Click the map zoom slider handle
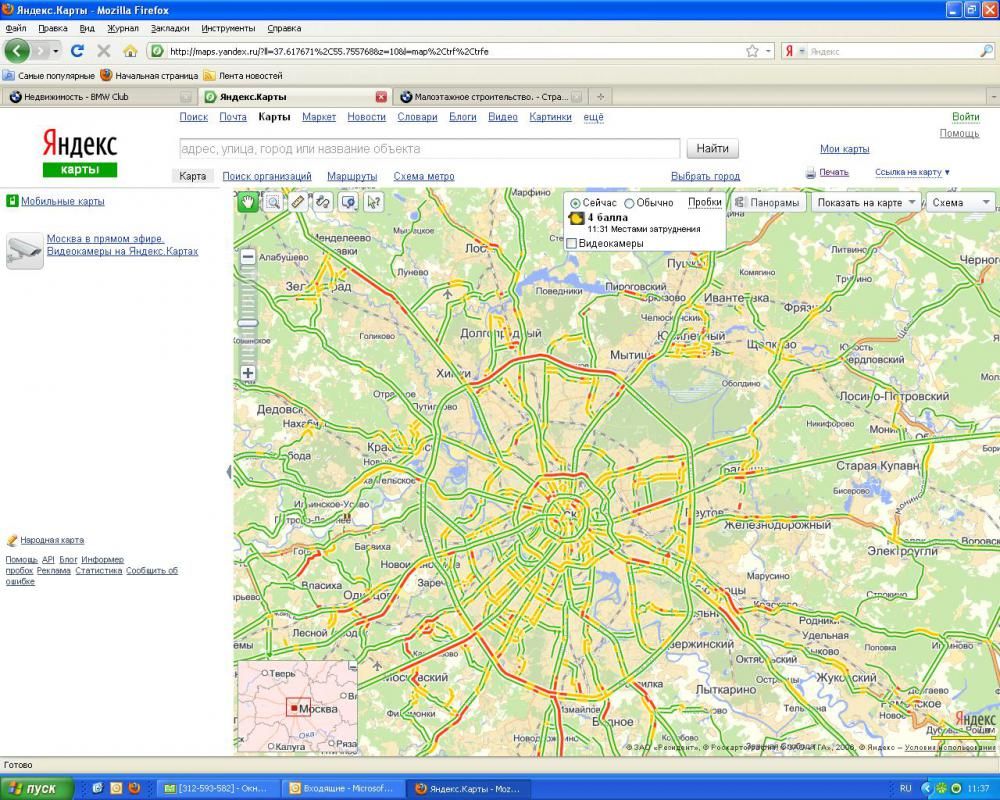1000x800 pixels. coord(248,323)
